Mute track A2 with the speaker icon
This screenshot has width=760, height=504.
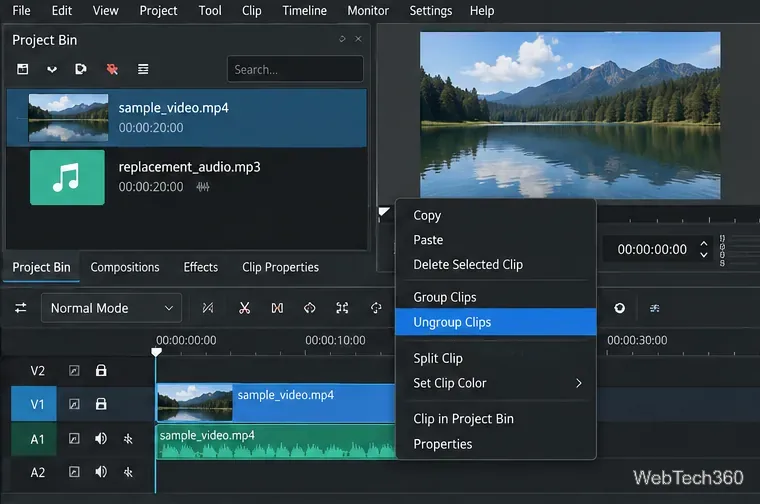(101, 472)
